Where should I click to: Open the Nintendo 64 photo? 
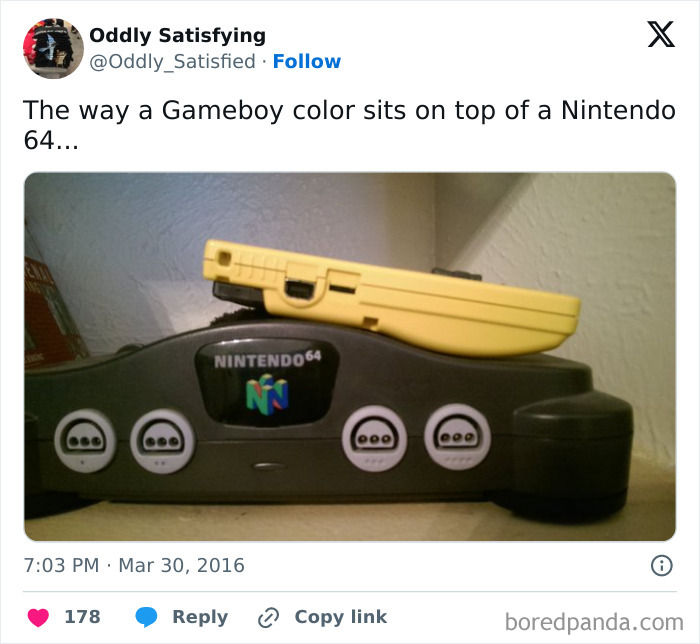click(x=350, y=357)
